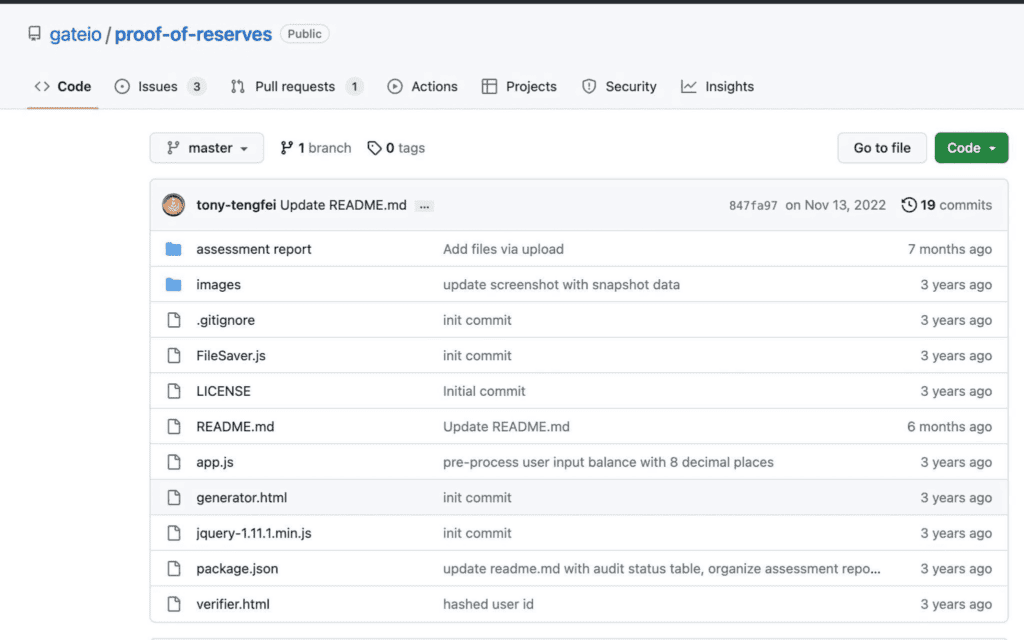Image resolution: width=1024 pixels, height=640 pixels.
Task: Click the assessment report folder icon
Action: point(173,249)
